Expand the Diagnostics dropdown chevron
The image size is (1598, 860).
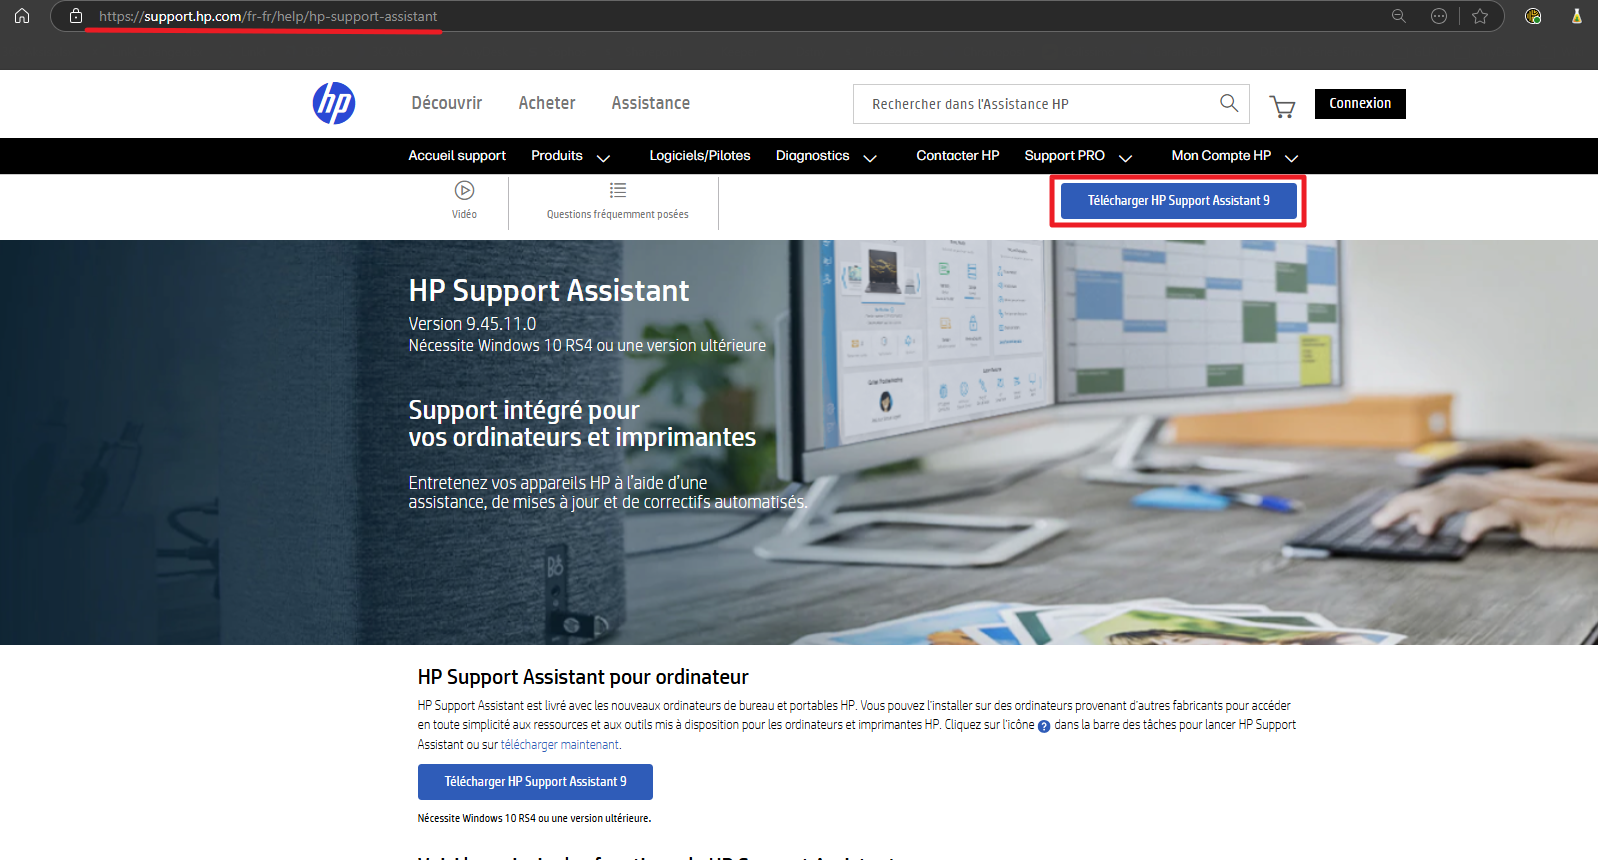[x=870, y=157]
